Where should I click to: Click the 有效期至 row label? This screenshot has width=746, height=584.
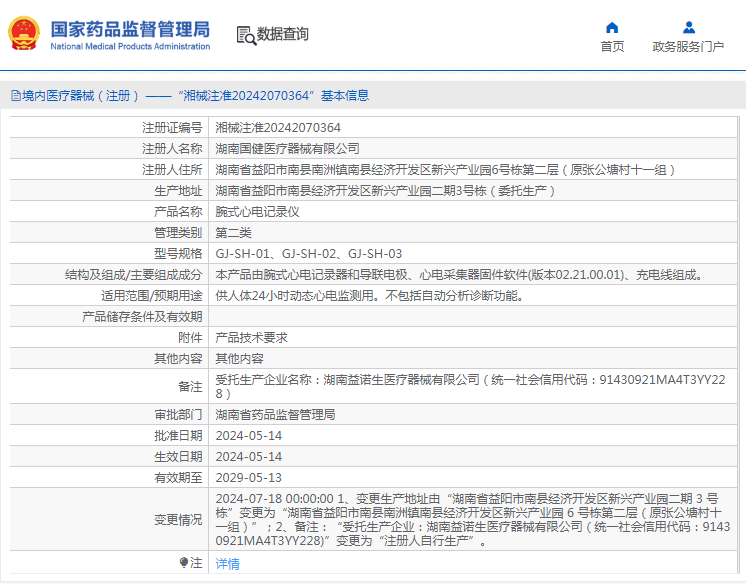pos(178,477)
